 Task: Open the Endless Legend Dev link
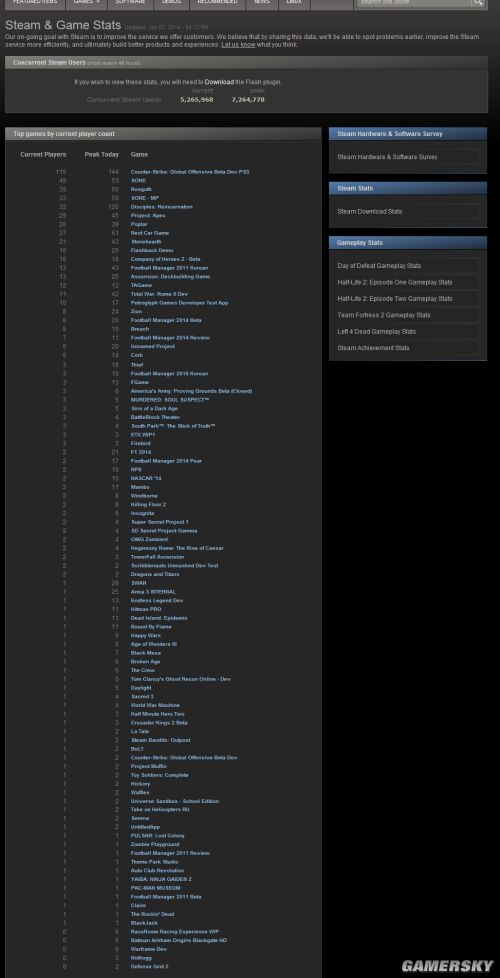click(156, 601)
